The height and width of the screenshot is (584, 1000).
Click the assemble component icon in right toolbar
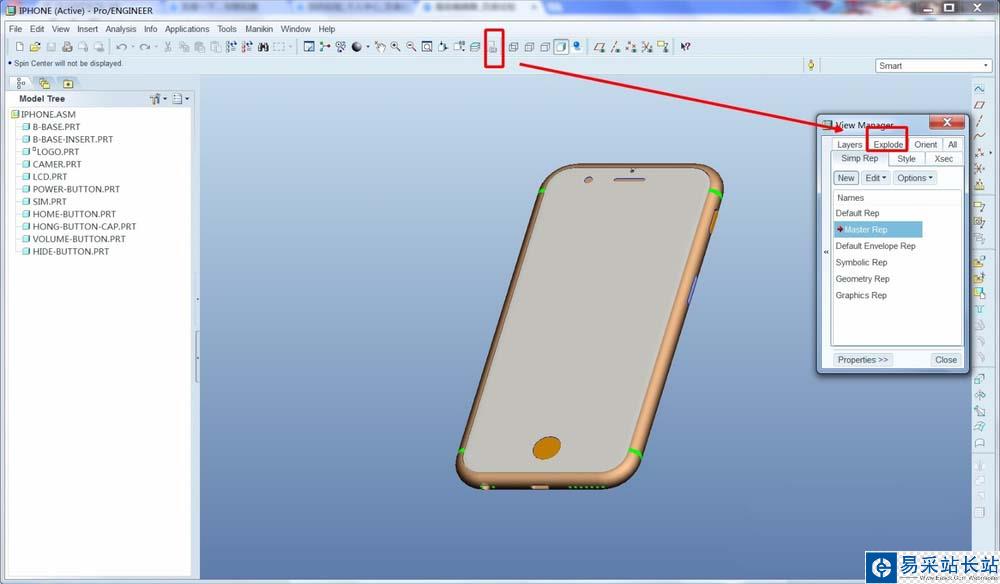click(x=980, y=261)
